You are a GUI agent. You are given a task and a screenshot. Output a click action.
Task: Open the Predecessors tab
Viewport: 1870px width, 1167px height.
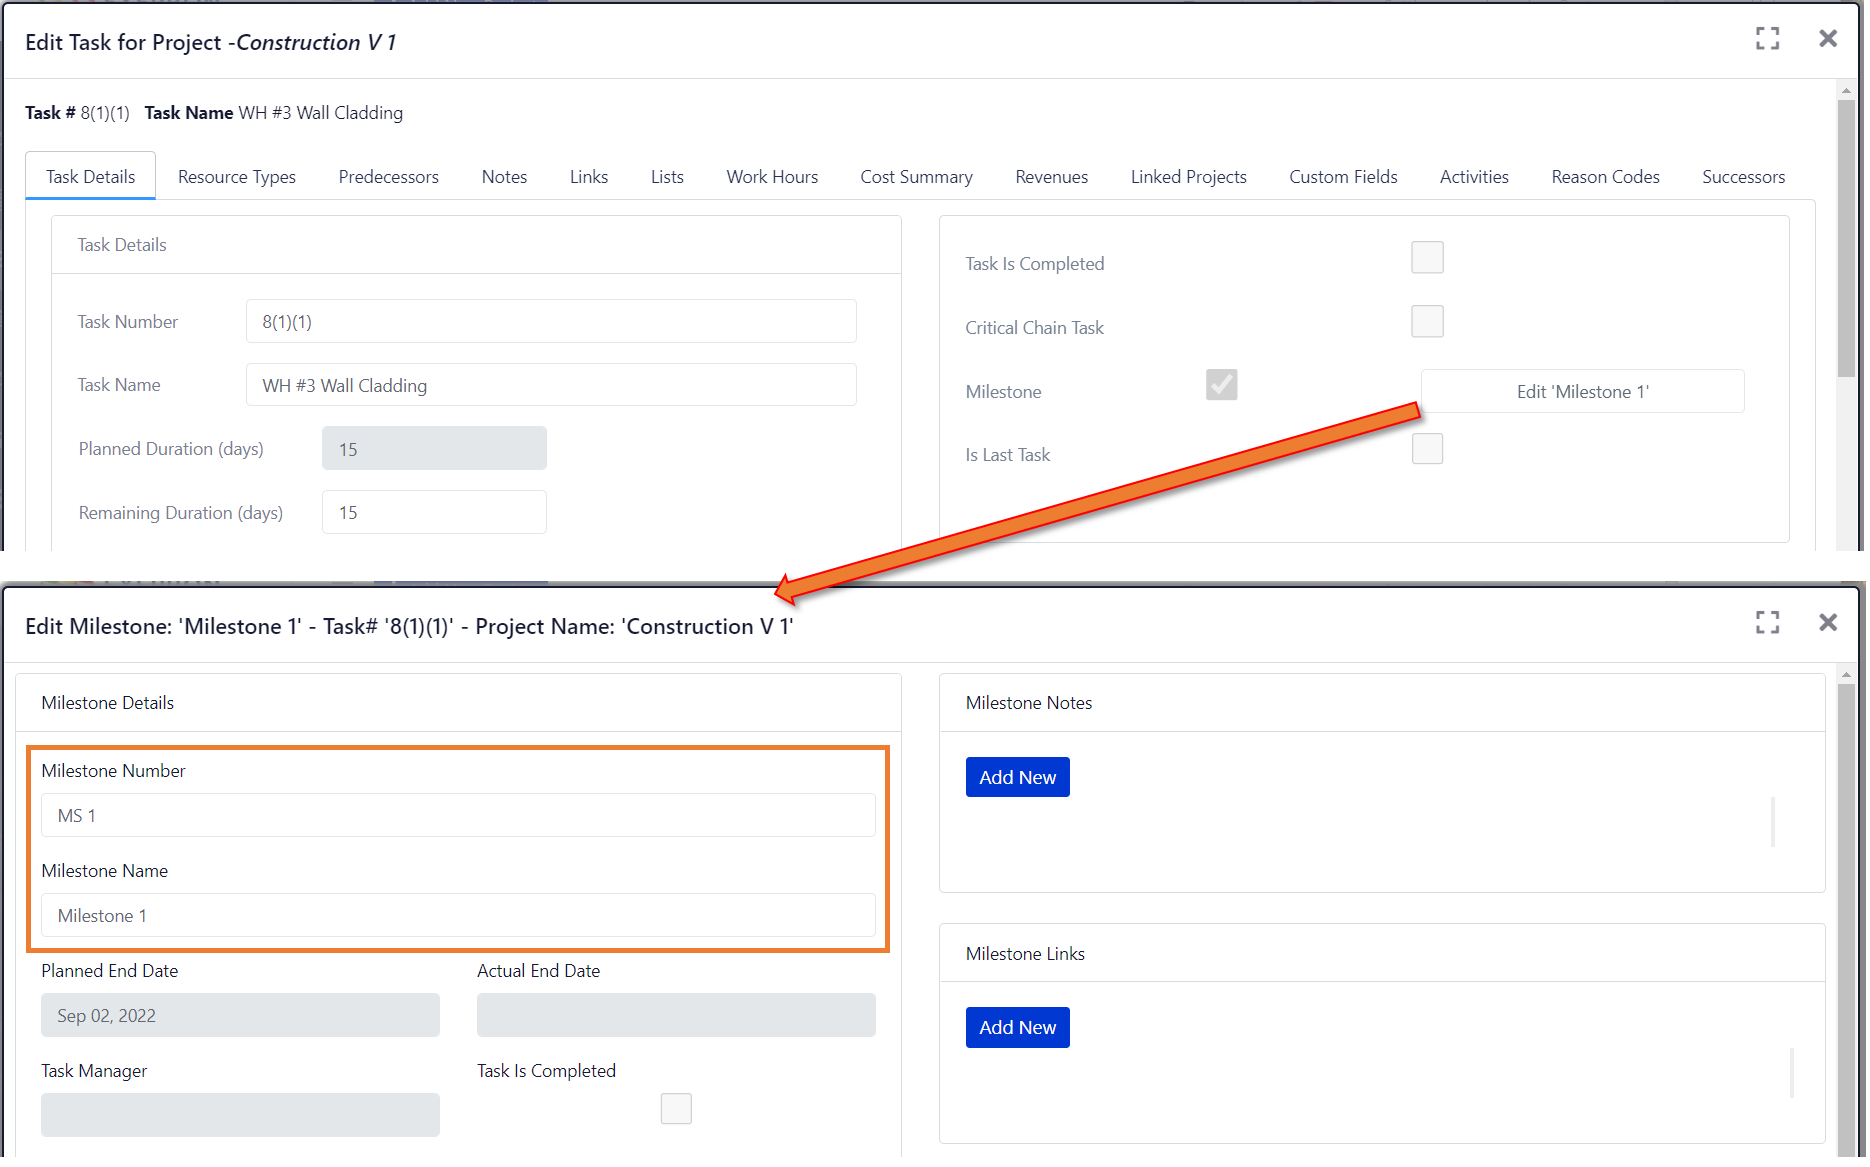[x=388, y=176]
